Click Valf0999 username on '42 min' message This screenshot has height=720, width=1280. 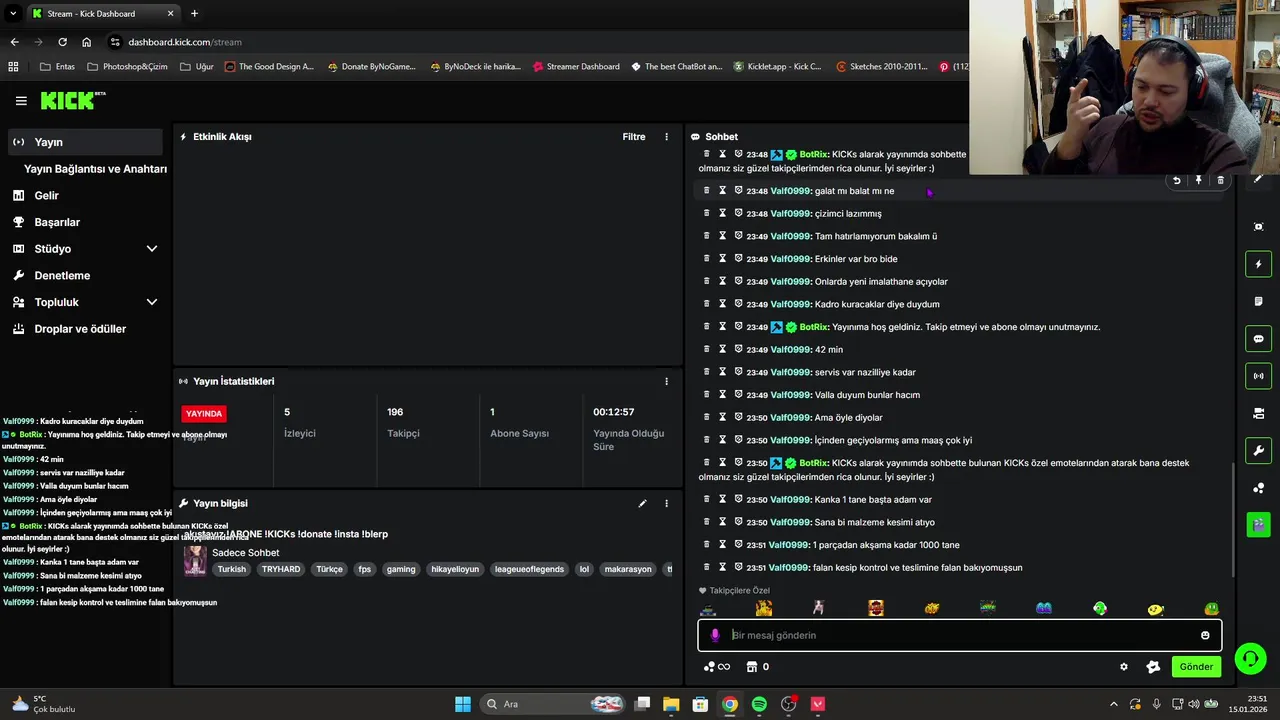point(791,350)
